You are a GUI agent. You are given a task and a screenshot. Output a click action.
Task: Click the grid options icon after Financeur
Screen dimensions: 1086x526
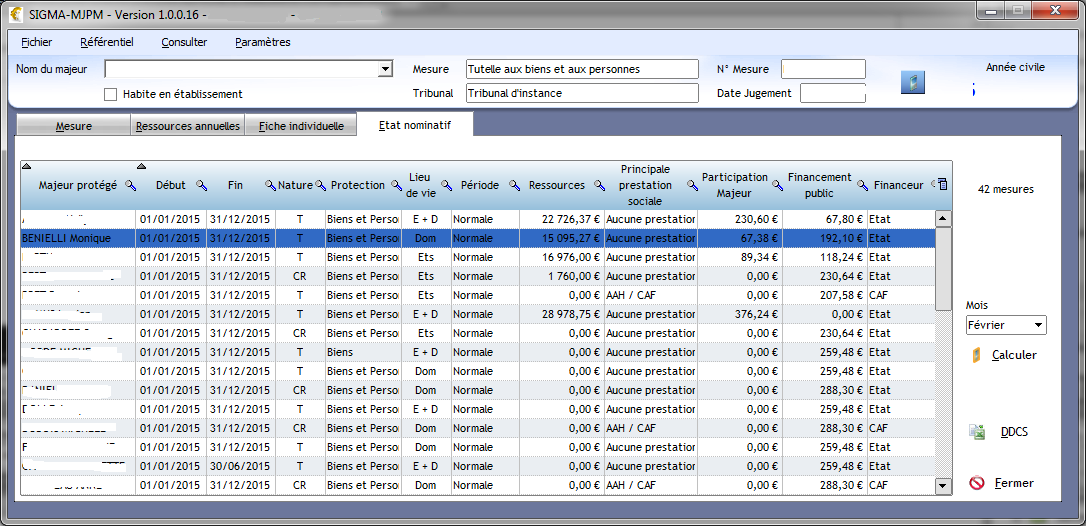[942, 185]
